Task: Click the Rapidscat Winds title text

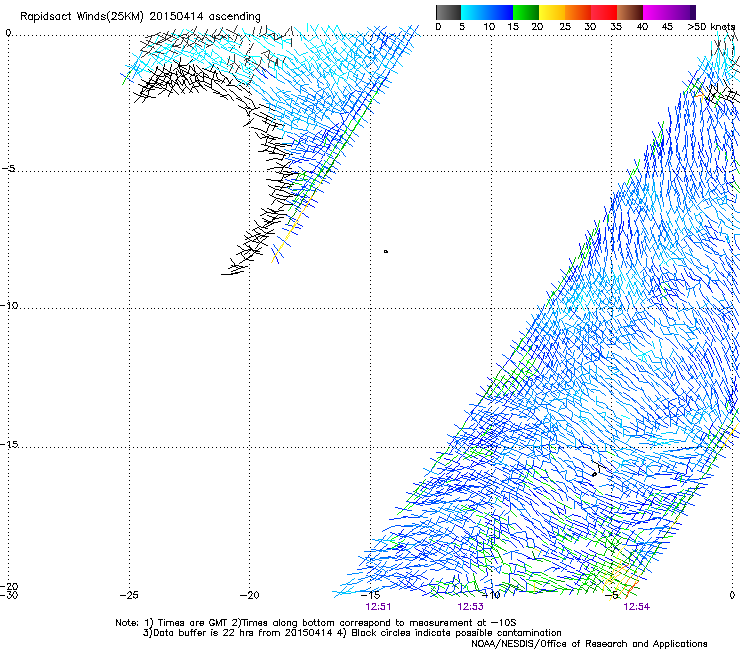Action: pos(140,16)
